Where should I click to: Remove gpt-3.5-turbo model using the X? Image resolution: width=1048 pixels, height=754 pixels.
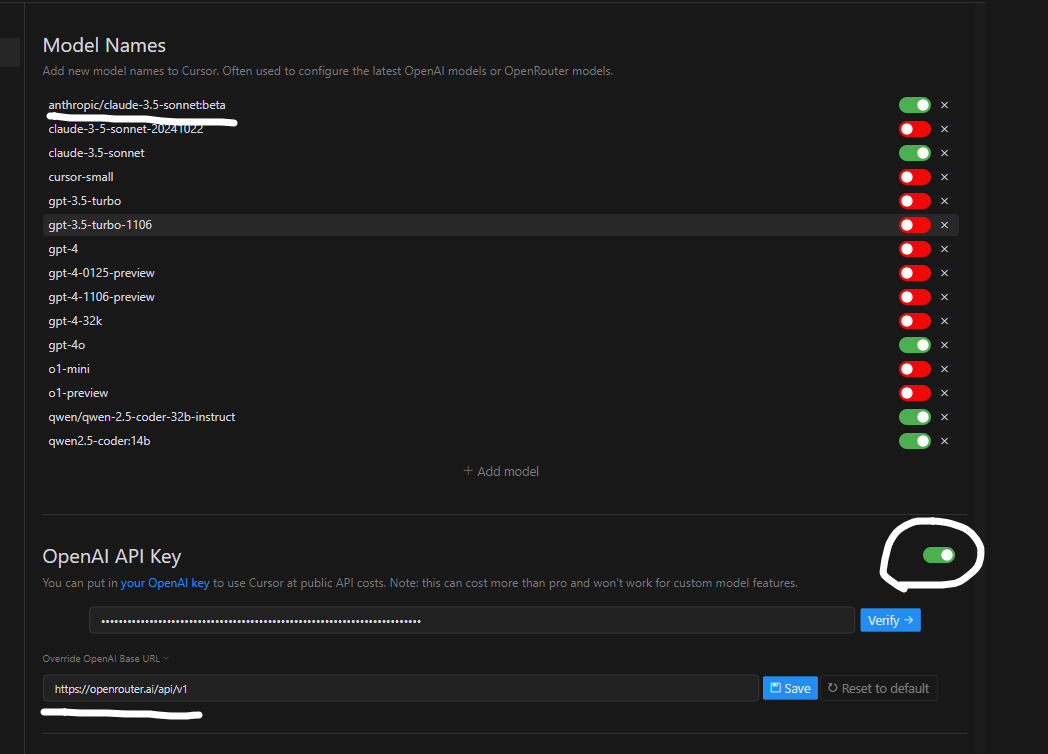click(x=944, y=201)
